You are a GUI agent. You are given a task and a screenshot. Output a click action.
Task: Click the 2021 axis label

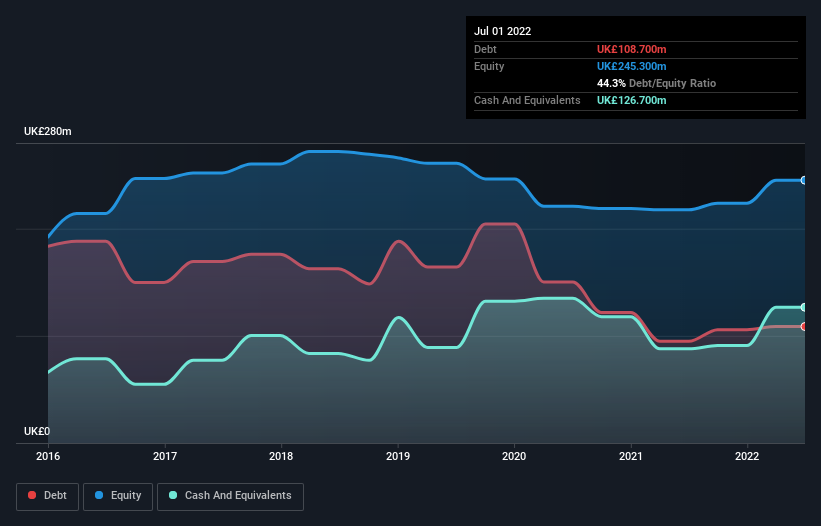point(631,456)
